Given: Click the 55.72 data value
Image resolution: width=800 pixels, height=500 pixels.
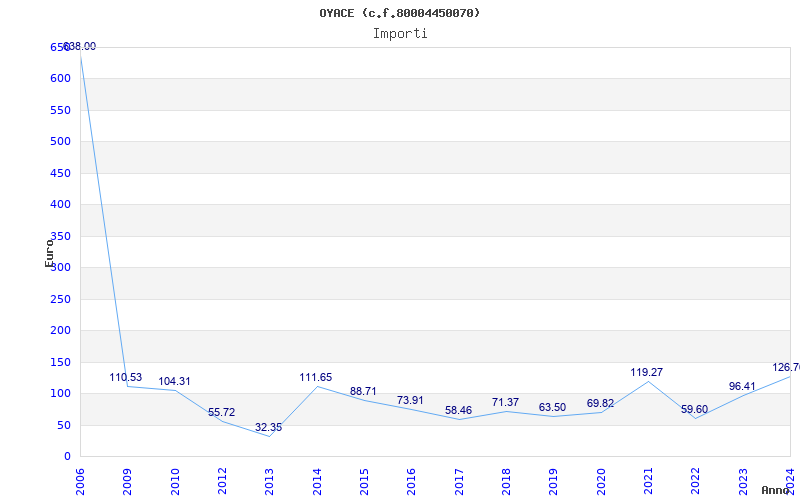Looking at the screenshot, I should [x=221, y=412].
